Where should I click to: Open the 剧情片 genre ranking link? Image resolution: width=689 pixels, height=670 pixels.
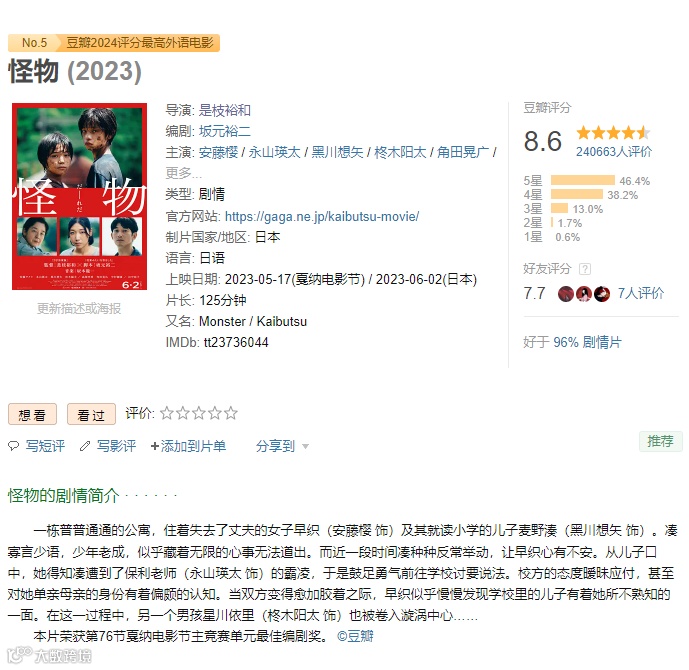point(602,342)
